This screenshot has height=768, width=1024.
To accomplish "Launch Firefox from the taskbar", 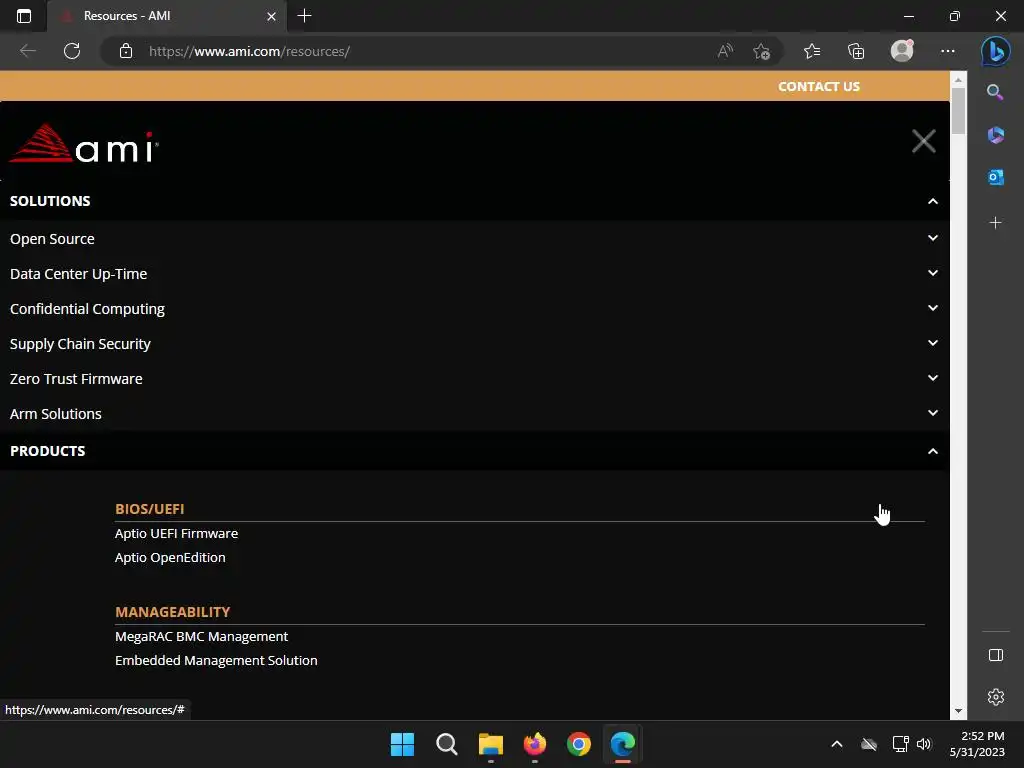I will coord(535,744).
